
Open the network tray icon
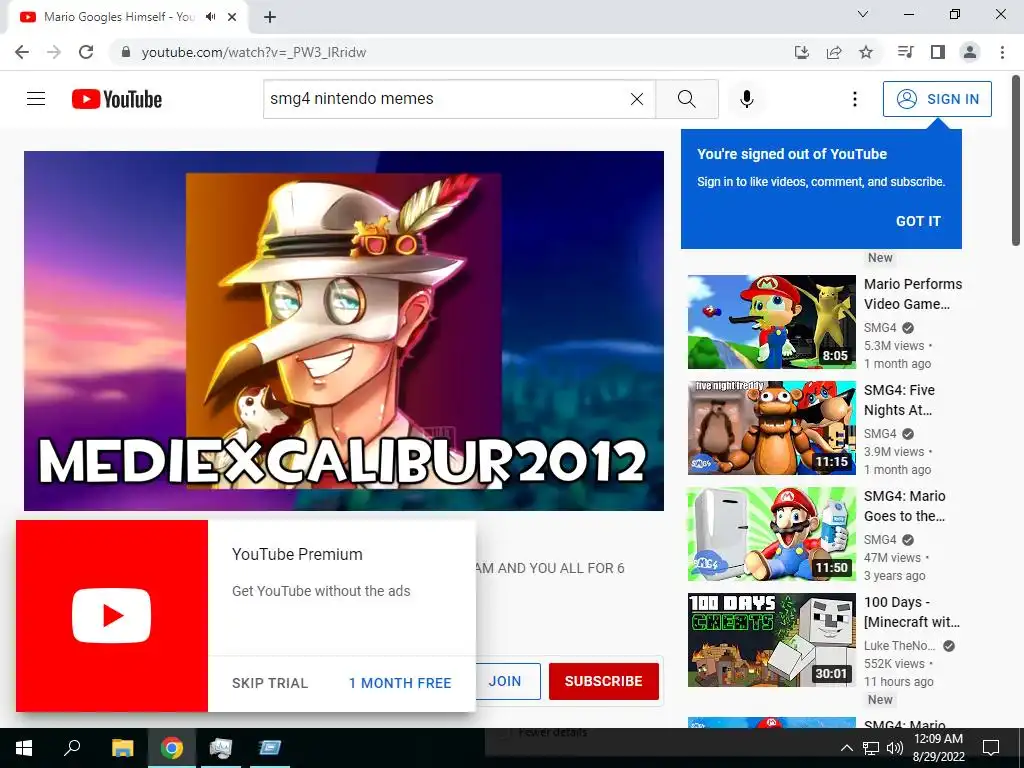click(871, 748)
